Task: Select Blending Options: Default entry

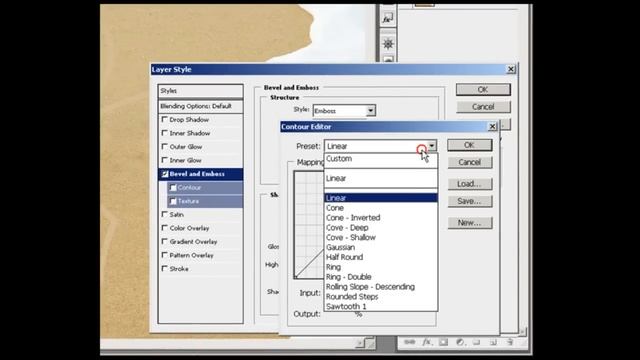Action: (200, 106)
